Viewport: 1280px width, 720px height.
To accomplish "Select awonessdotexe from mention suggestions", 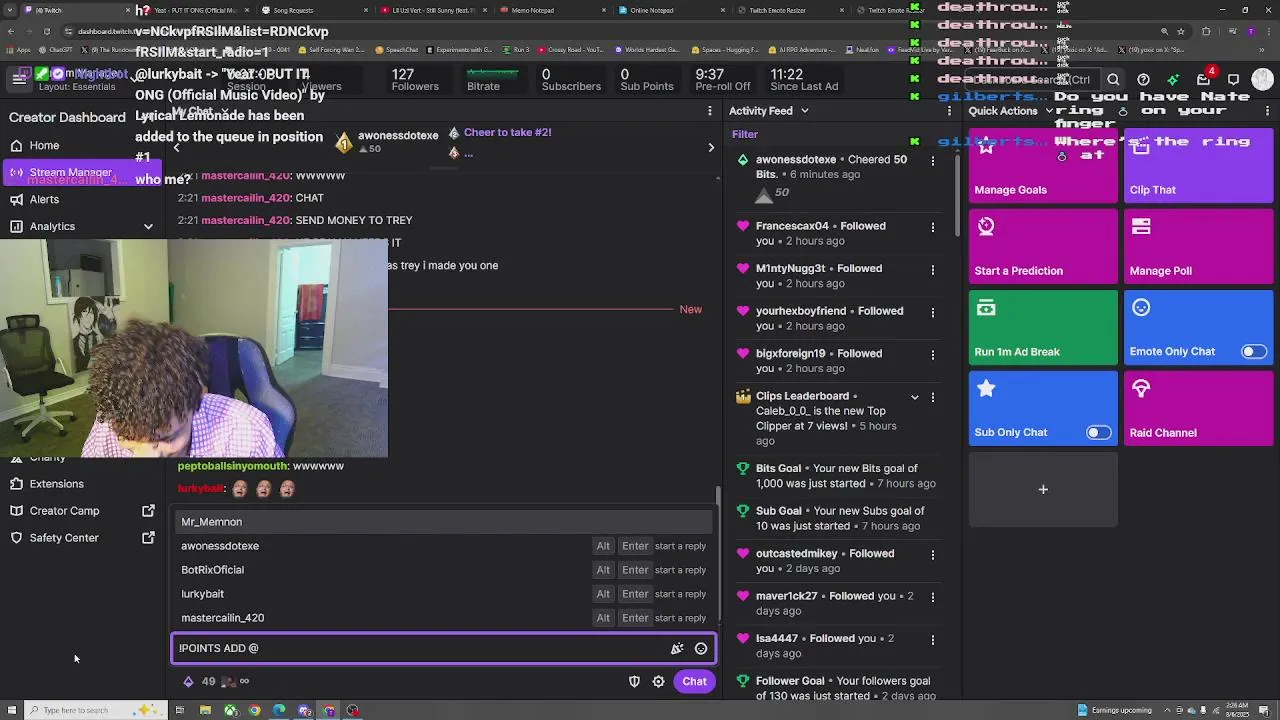I will coord(443,546).
